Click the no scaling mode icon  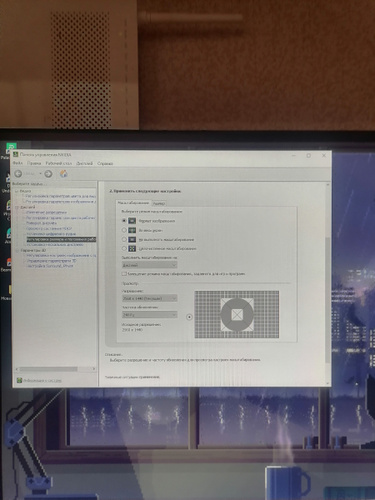[132, 239]
